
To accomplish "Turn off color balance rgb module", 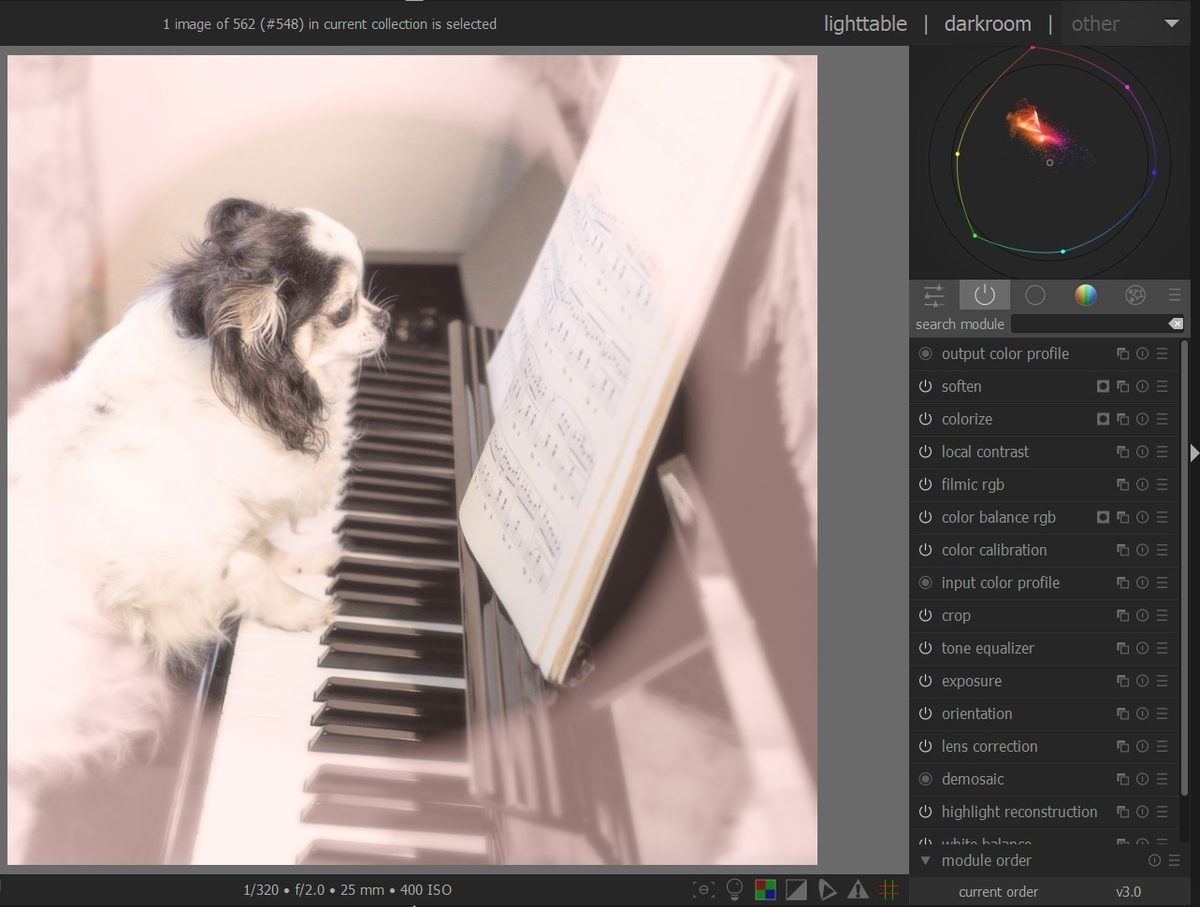I will [x=925, y=517].
